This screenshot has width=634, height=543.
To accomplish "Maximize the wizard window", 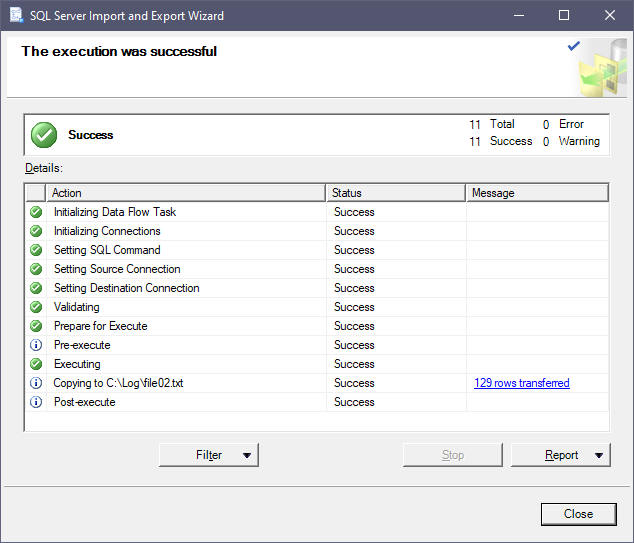I will coord(564,15).
